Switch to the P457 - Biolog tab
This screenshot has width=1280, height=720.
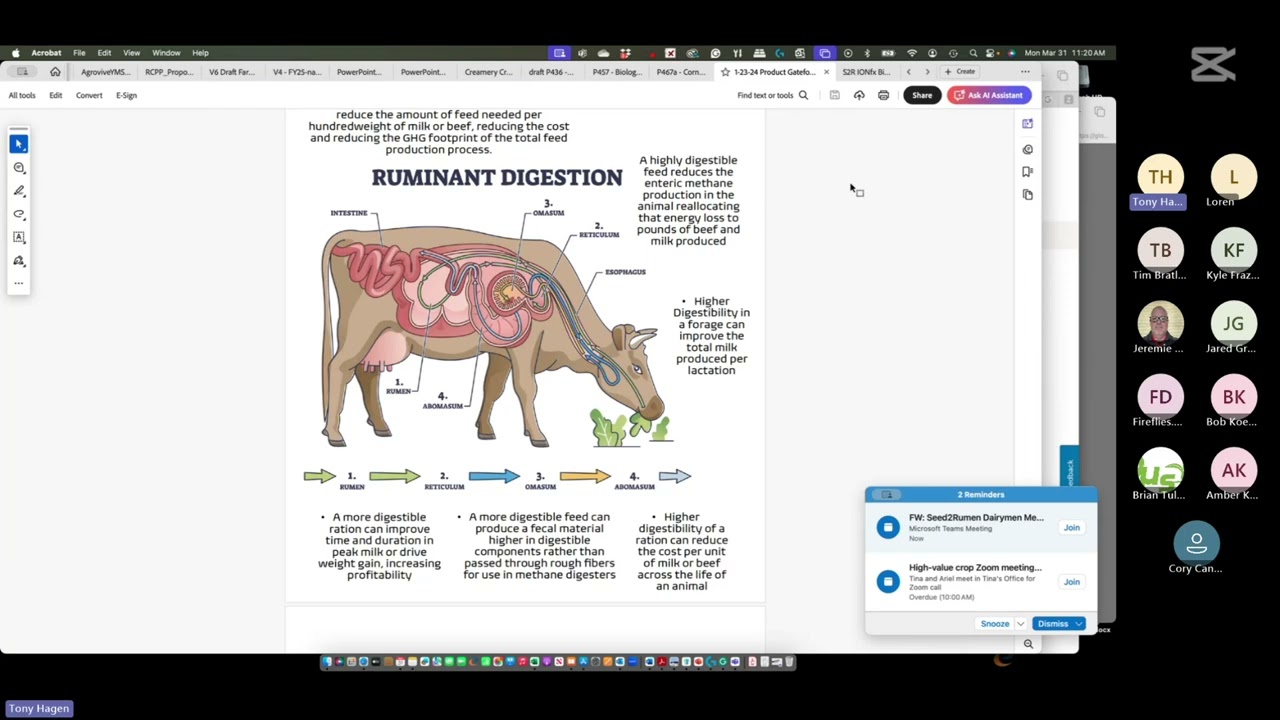click(x=617, y=72)
